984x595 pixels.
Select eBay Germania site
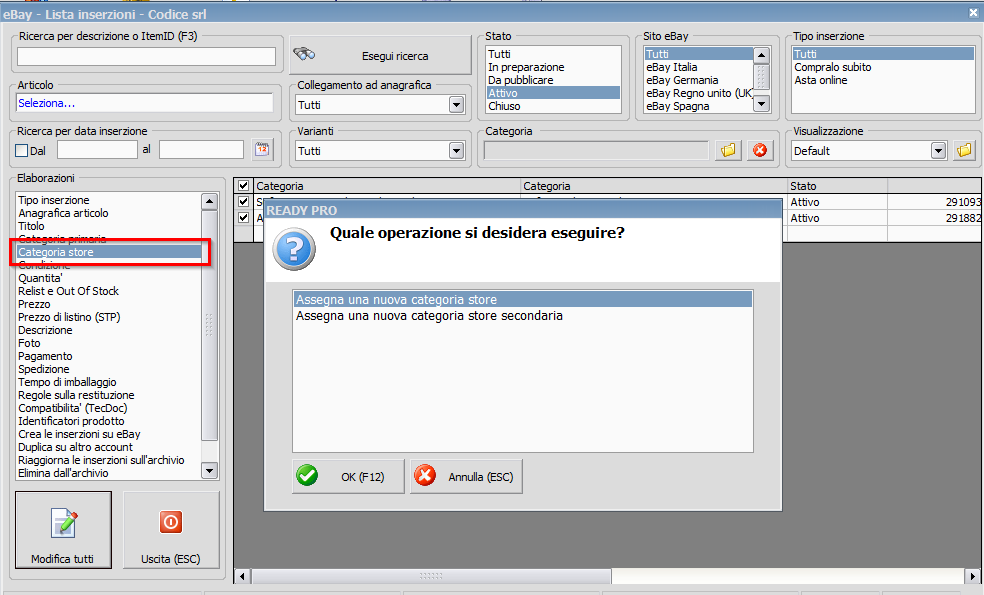698,80
